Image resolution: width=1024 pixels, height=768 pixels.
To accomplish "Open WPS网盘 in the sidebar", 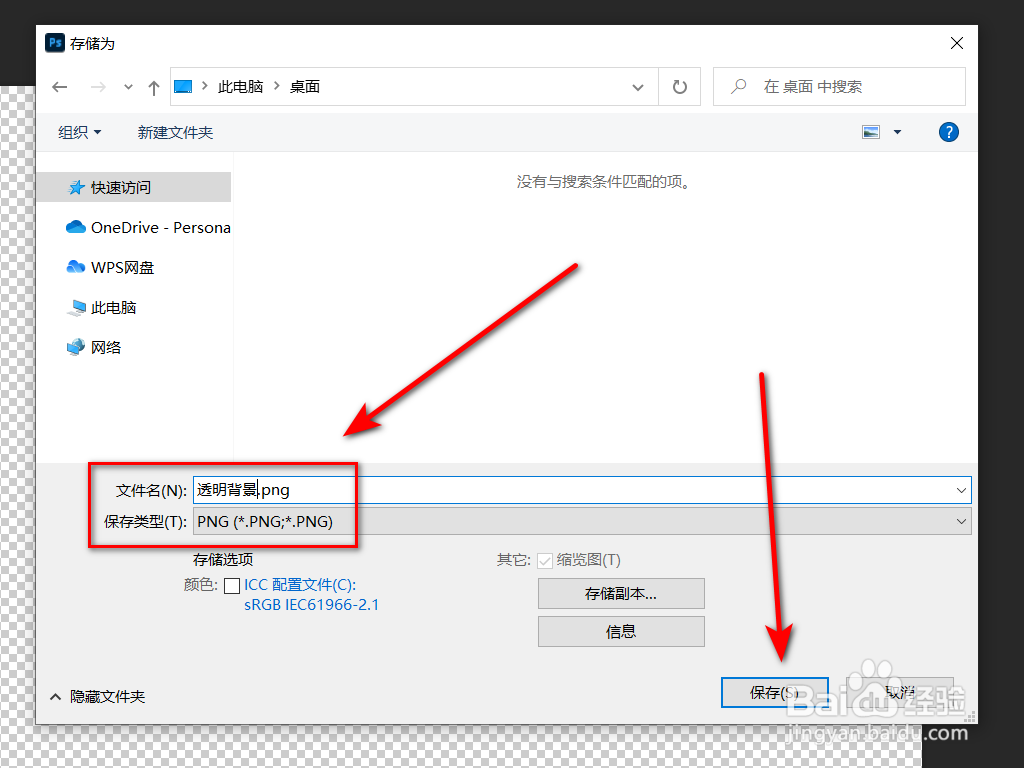I will point(110,268).
